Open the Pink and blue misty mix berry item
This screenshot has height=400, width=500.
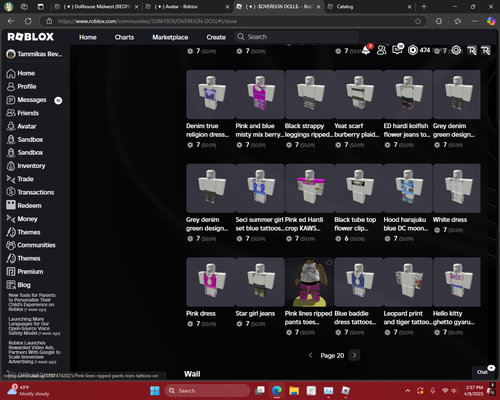point(260,94)
